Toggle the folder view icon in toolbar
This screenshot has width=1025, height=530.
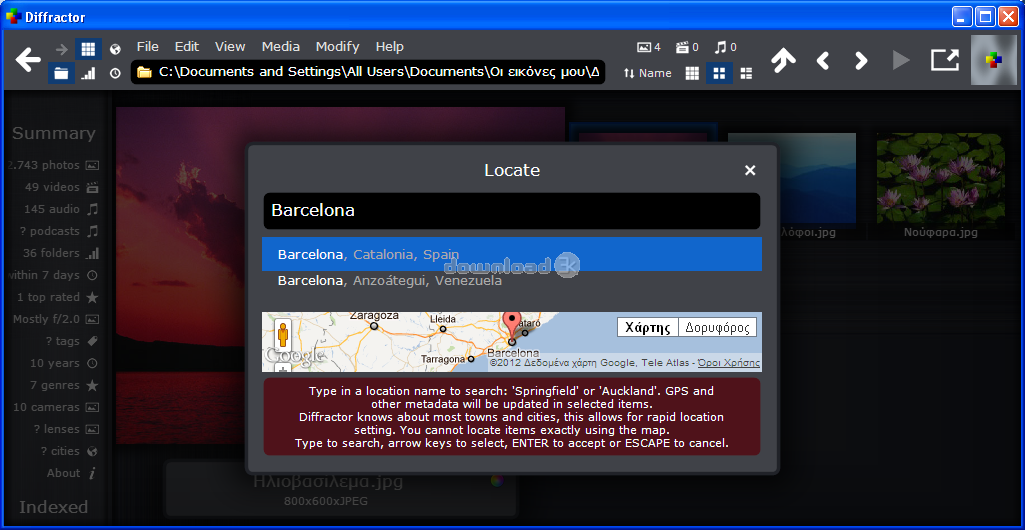[x=61, y=73]
